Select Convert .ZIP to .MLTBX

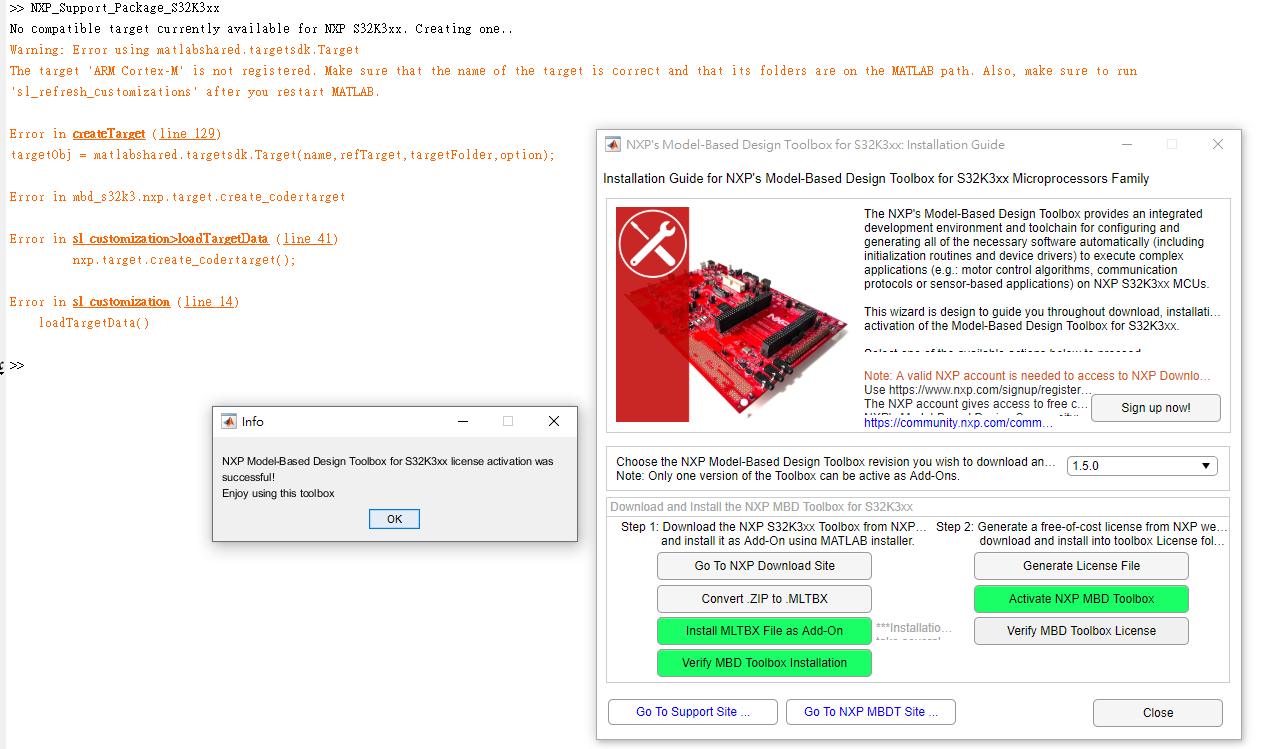pyautogui.click(x=764, y=598)
